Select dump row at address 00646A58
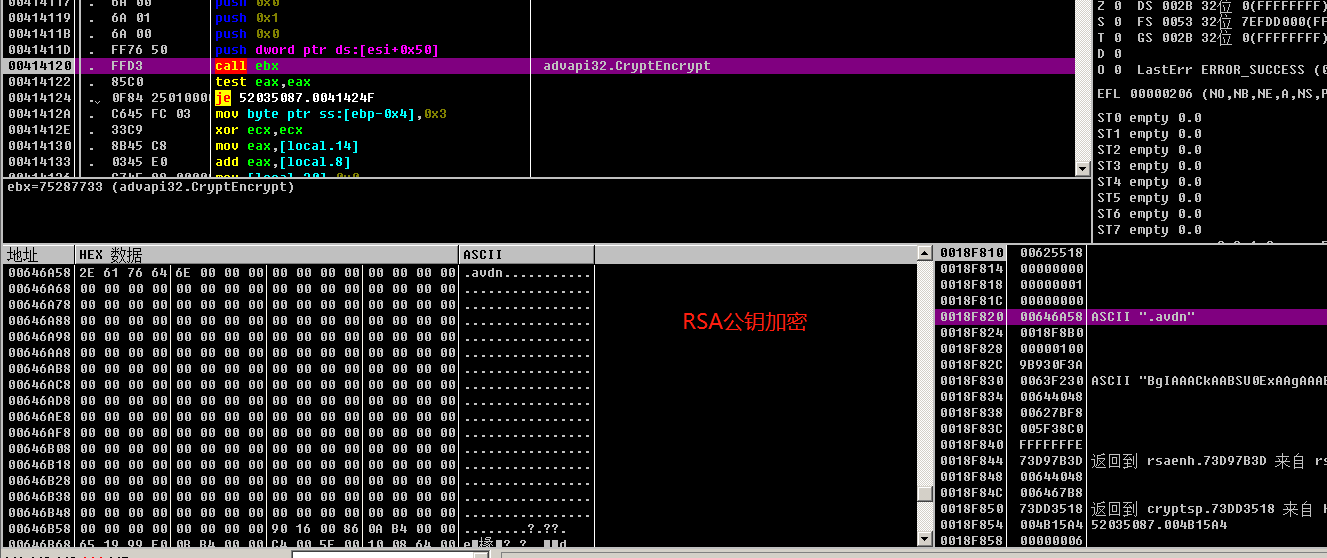The width and height of the screenshot is (1327, 558). 38,273
